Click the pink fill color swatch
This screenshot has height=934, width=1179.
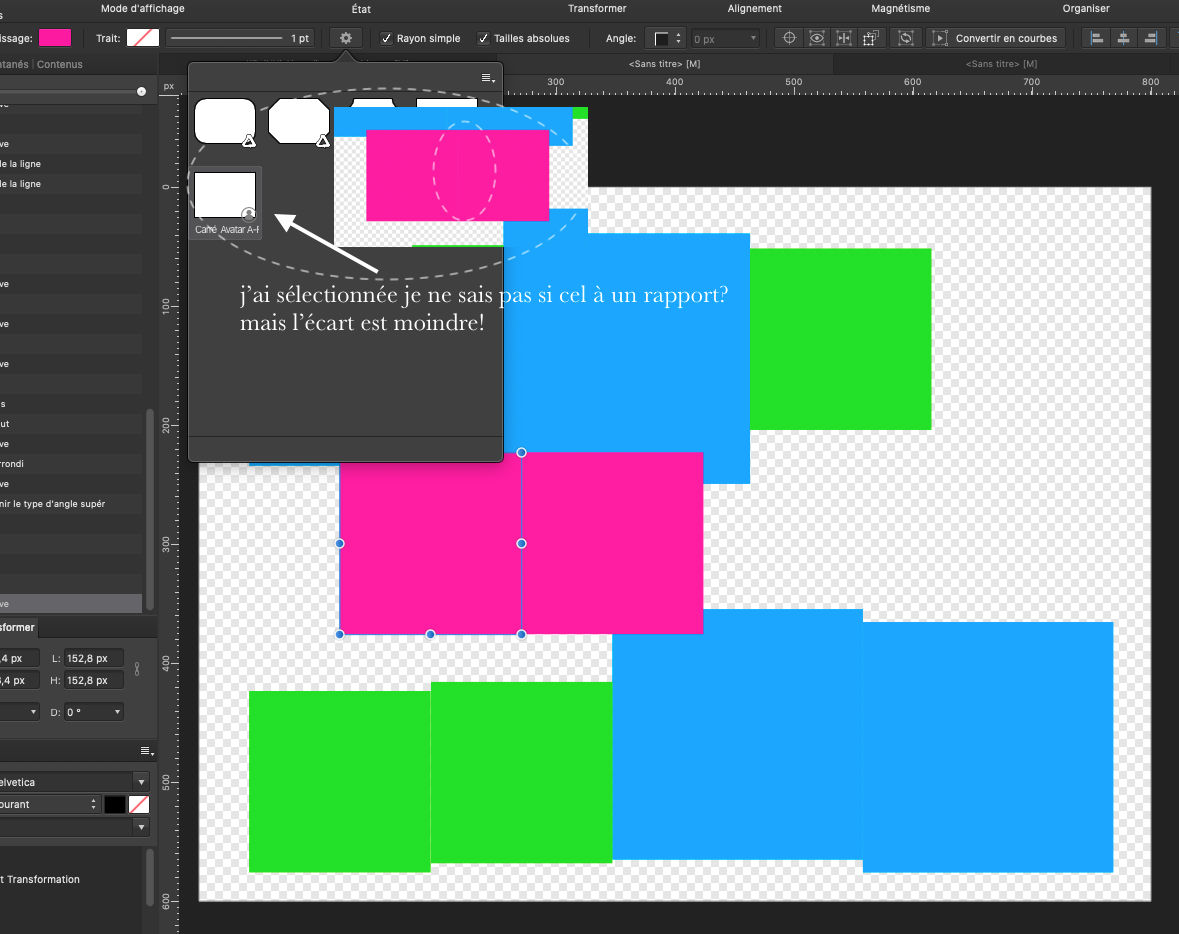(x=55, y=38)
